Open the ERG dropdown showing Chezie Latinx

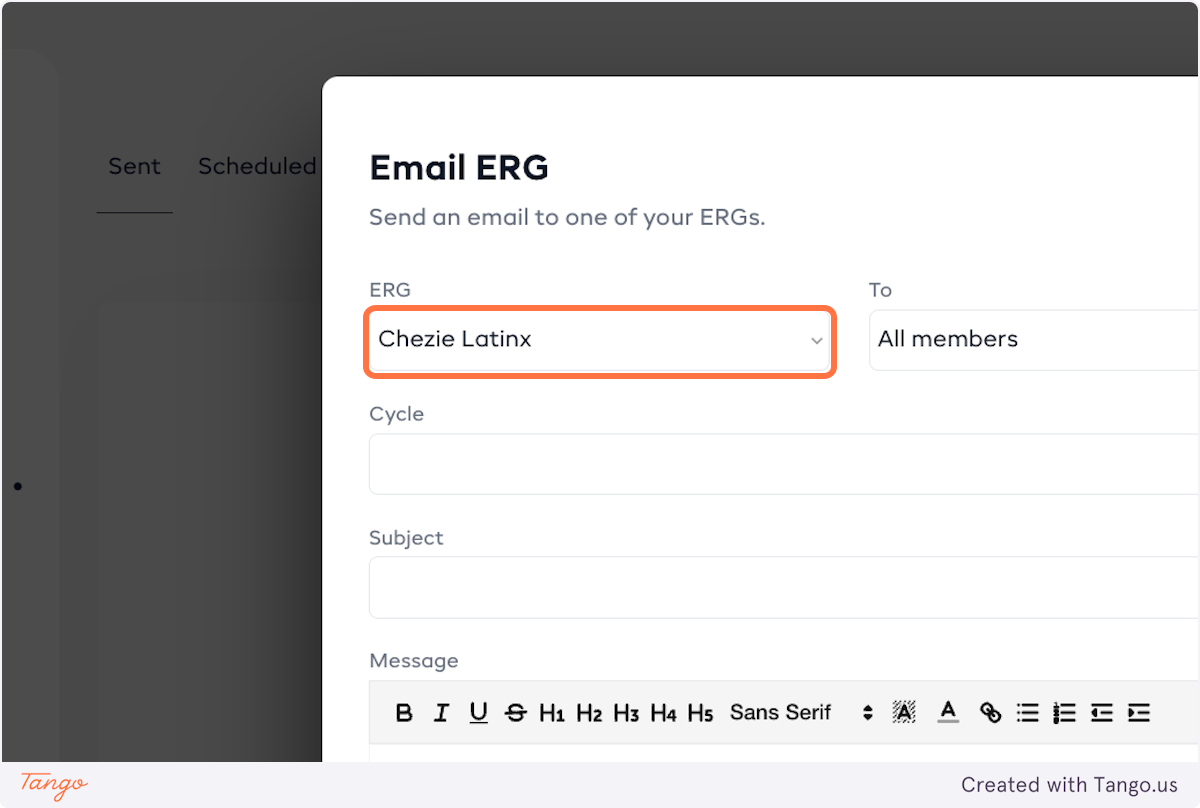pos(599,340)
